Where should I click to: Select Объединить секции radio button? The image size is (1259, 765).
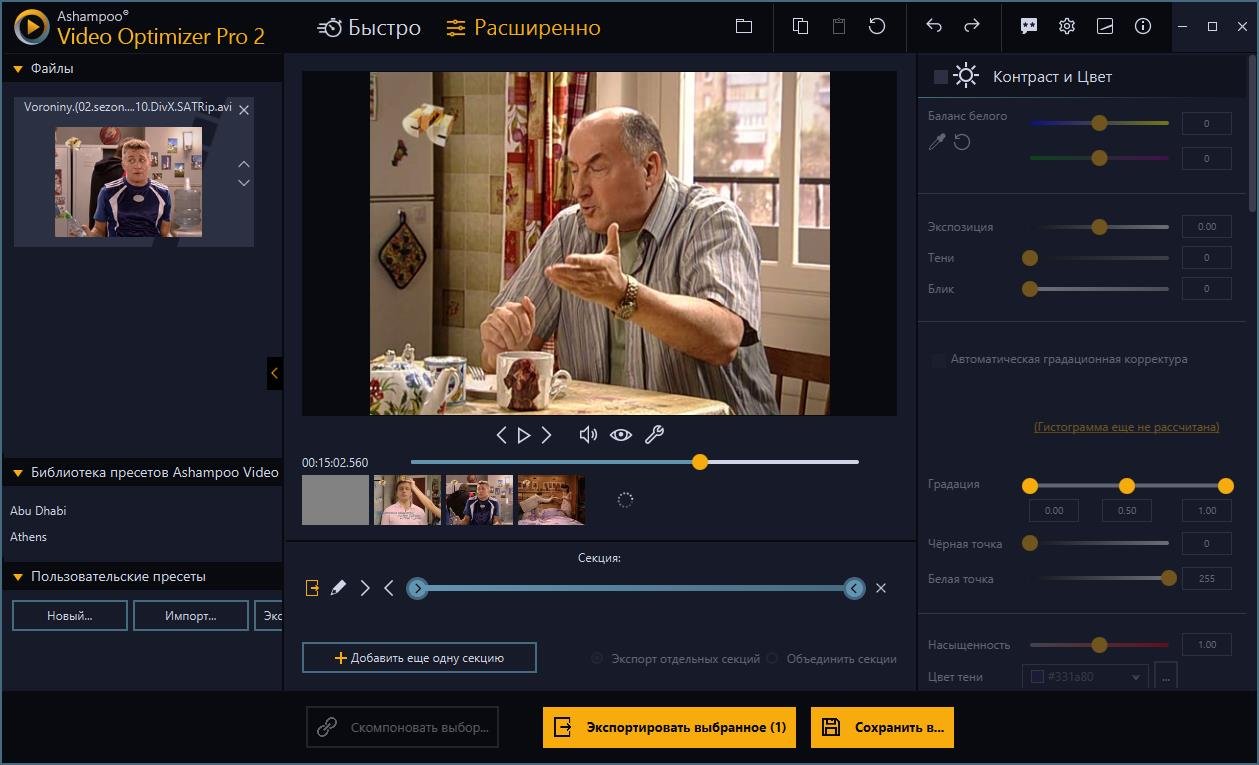[x=772, y=659]
